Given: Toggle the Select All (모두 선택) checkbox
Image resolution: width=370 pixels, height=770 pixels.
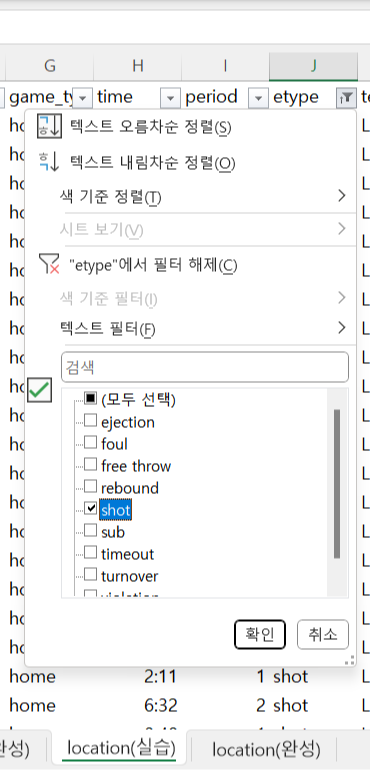Looking at the screenshot, I should pyautogui.click(x=90, y=399).
